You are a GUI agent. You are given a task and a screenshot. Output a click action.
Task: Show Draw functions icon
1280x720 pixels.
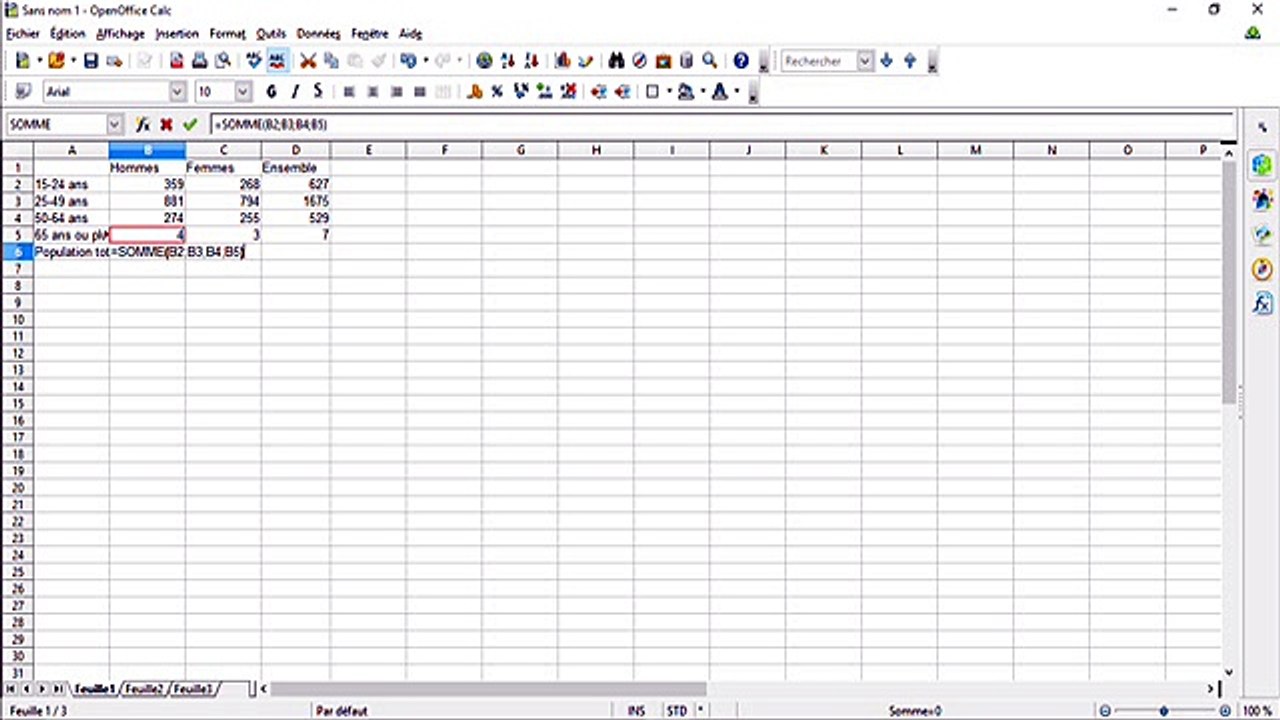tap(586, 61)
